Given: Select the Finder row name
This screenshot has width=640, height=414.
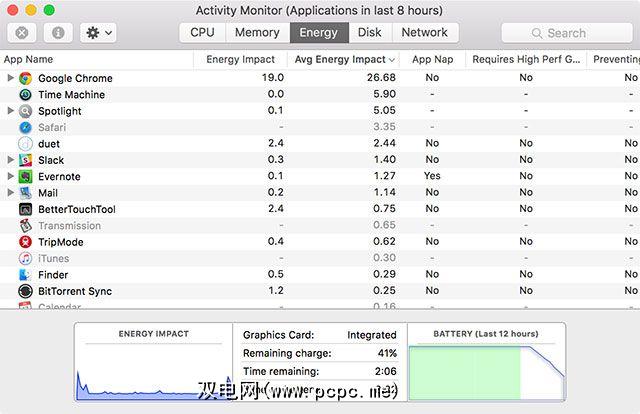Looking at the screenshot, I should click(53, 275).
